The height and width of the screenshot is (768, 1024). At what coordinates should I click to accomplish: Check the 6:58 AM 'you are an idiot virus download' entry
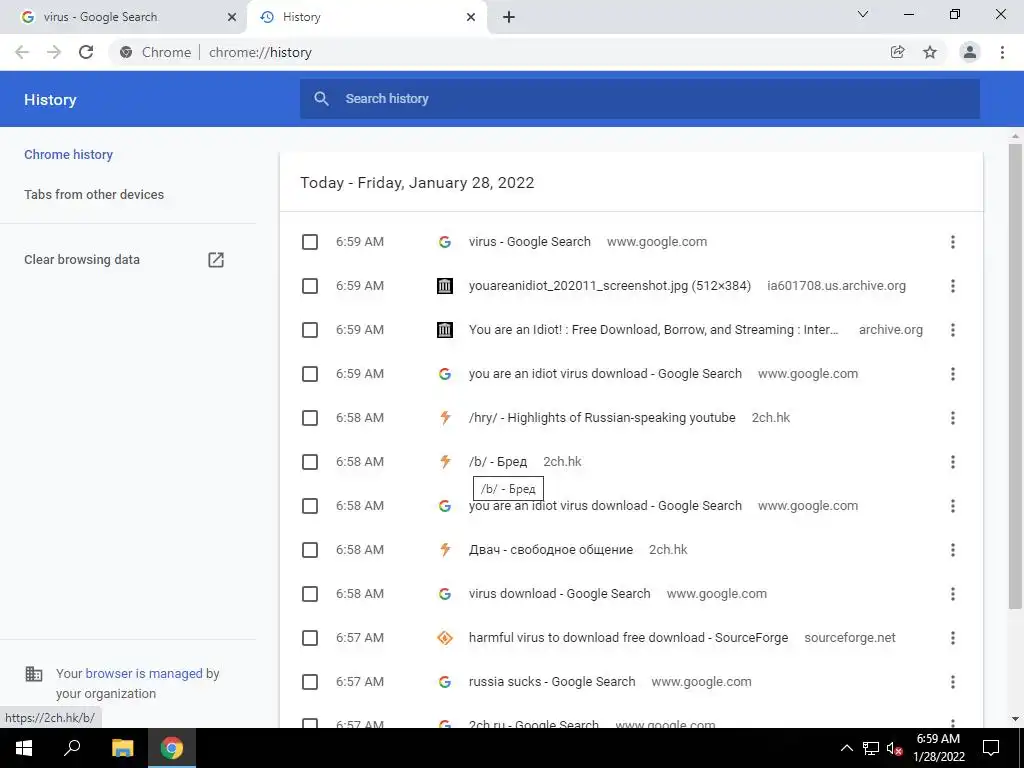(x=310, y=506)
